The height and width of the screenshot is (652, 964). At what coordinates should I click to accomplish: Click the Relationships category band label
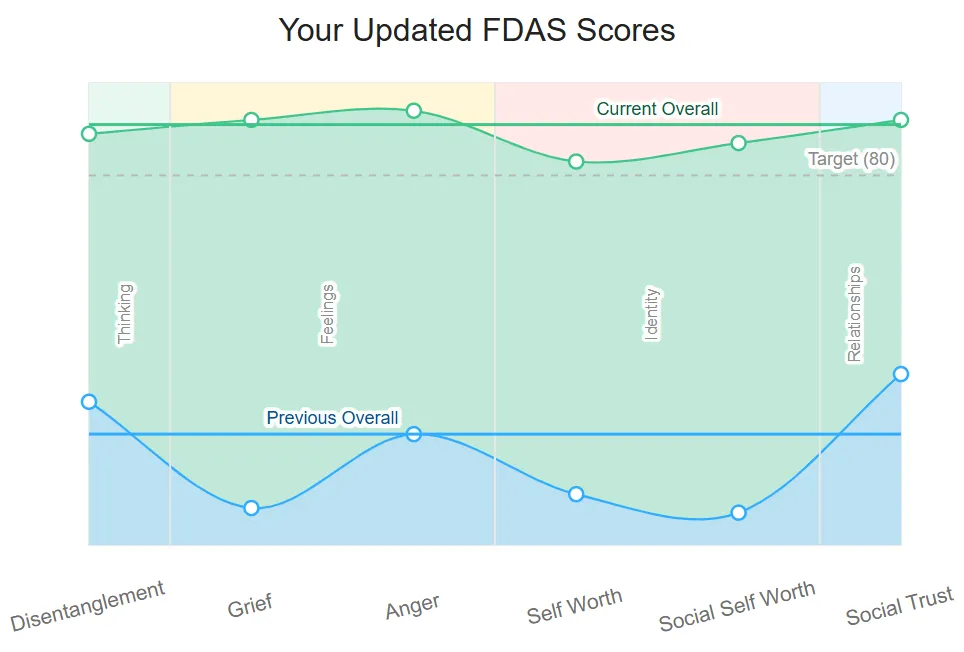[854, 314]
